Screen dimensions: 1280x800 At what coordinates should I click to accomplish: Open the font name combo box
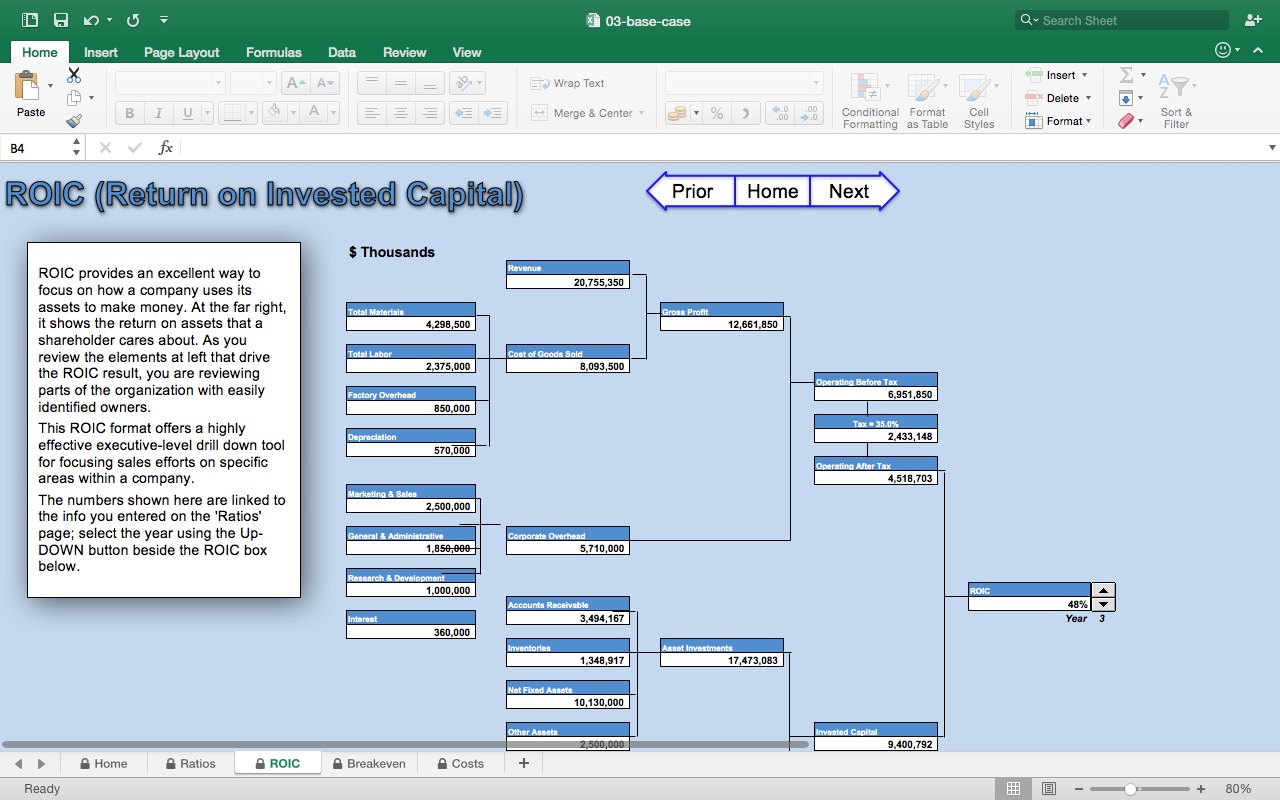tap(170, 83)
